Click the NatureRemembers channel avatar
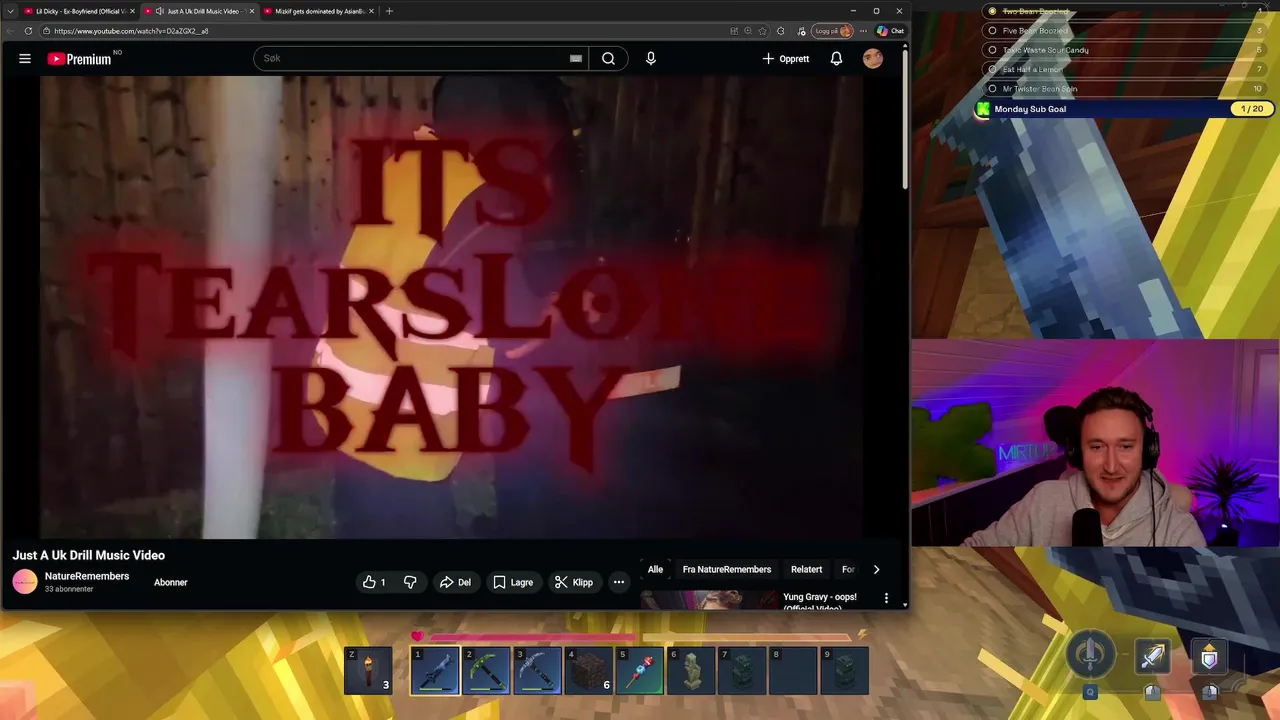The image size is (1280, 720). click(x=25, y=581)
